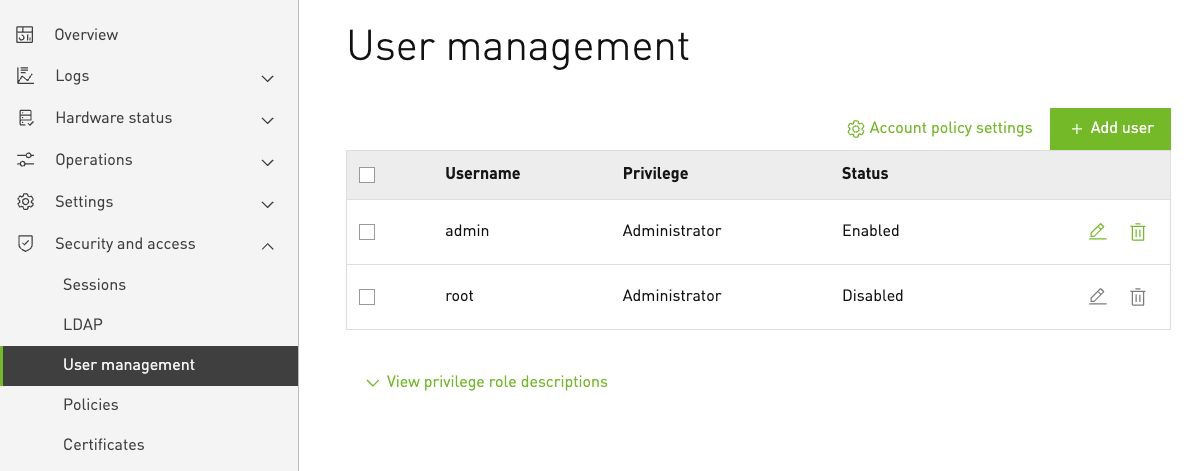The width and height of the screenshot is (1189, 471).
Task: Open the Sessions page
Action: [94, 285]
